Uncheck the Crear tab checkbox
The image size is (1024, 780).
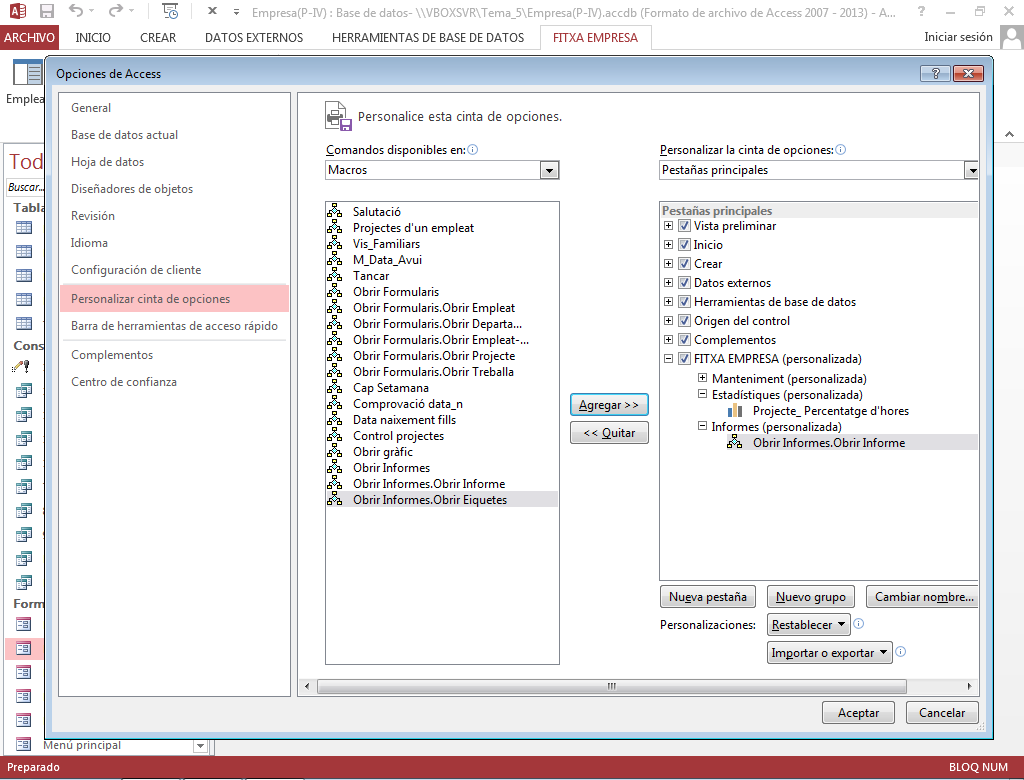(x=684, y=264)
